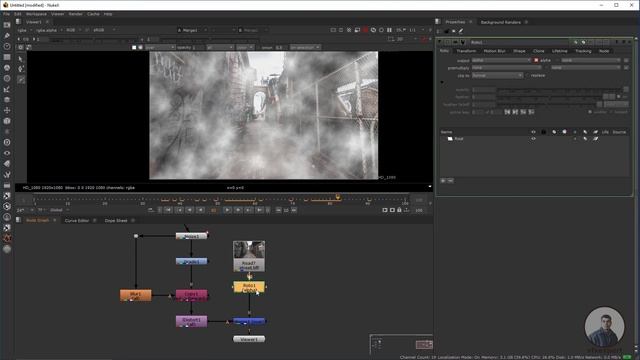
Task: Open the Particles nodes toolbar menu
Action: [7, 131]
